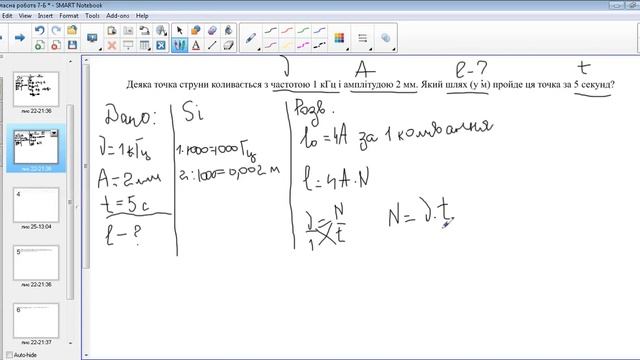Open page 4 thumbnail
The height and width of the screenshot is (360, 640).
click(x=36, y=205)
